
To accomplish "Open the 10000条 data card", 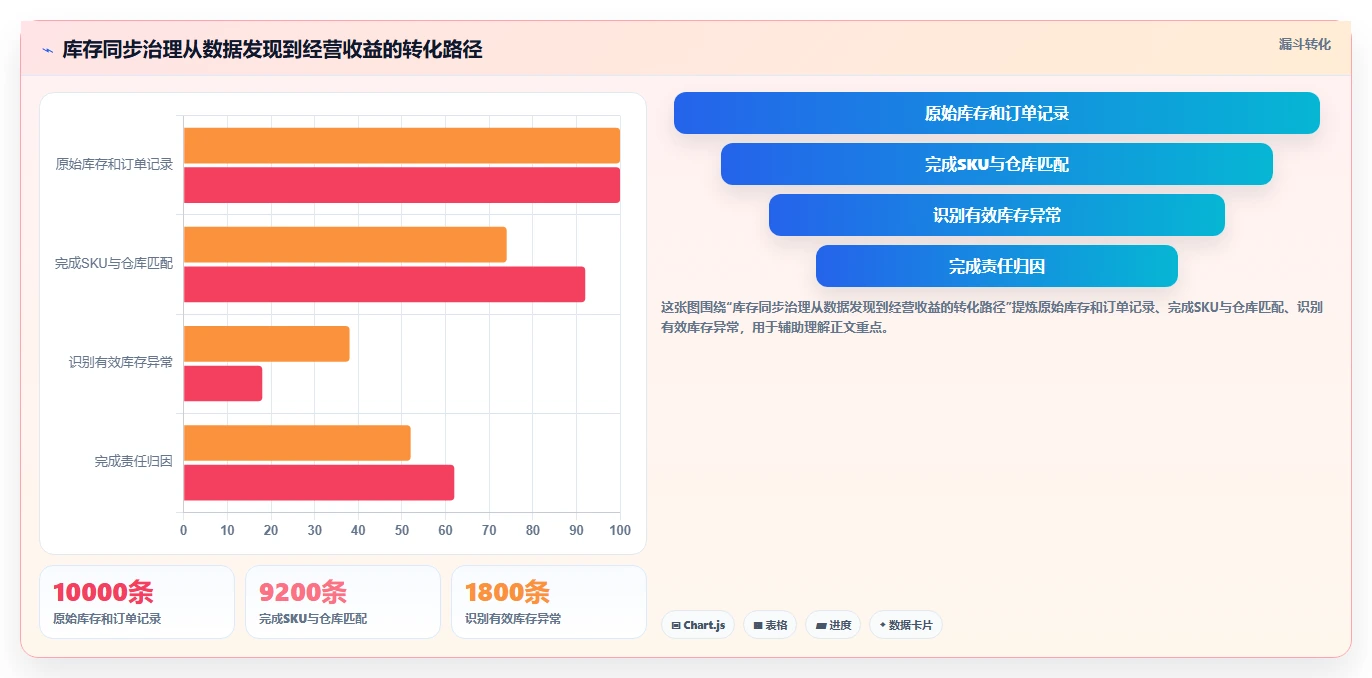I will (137, 602).
